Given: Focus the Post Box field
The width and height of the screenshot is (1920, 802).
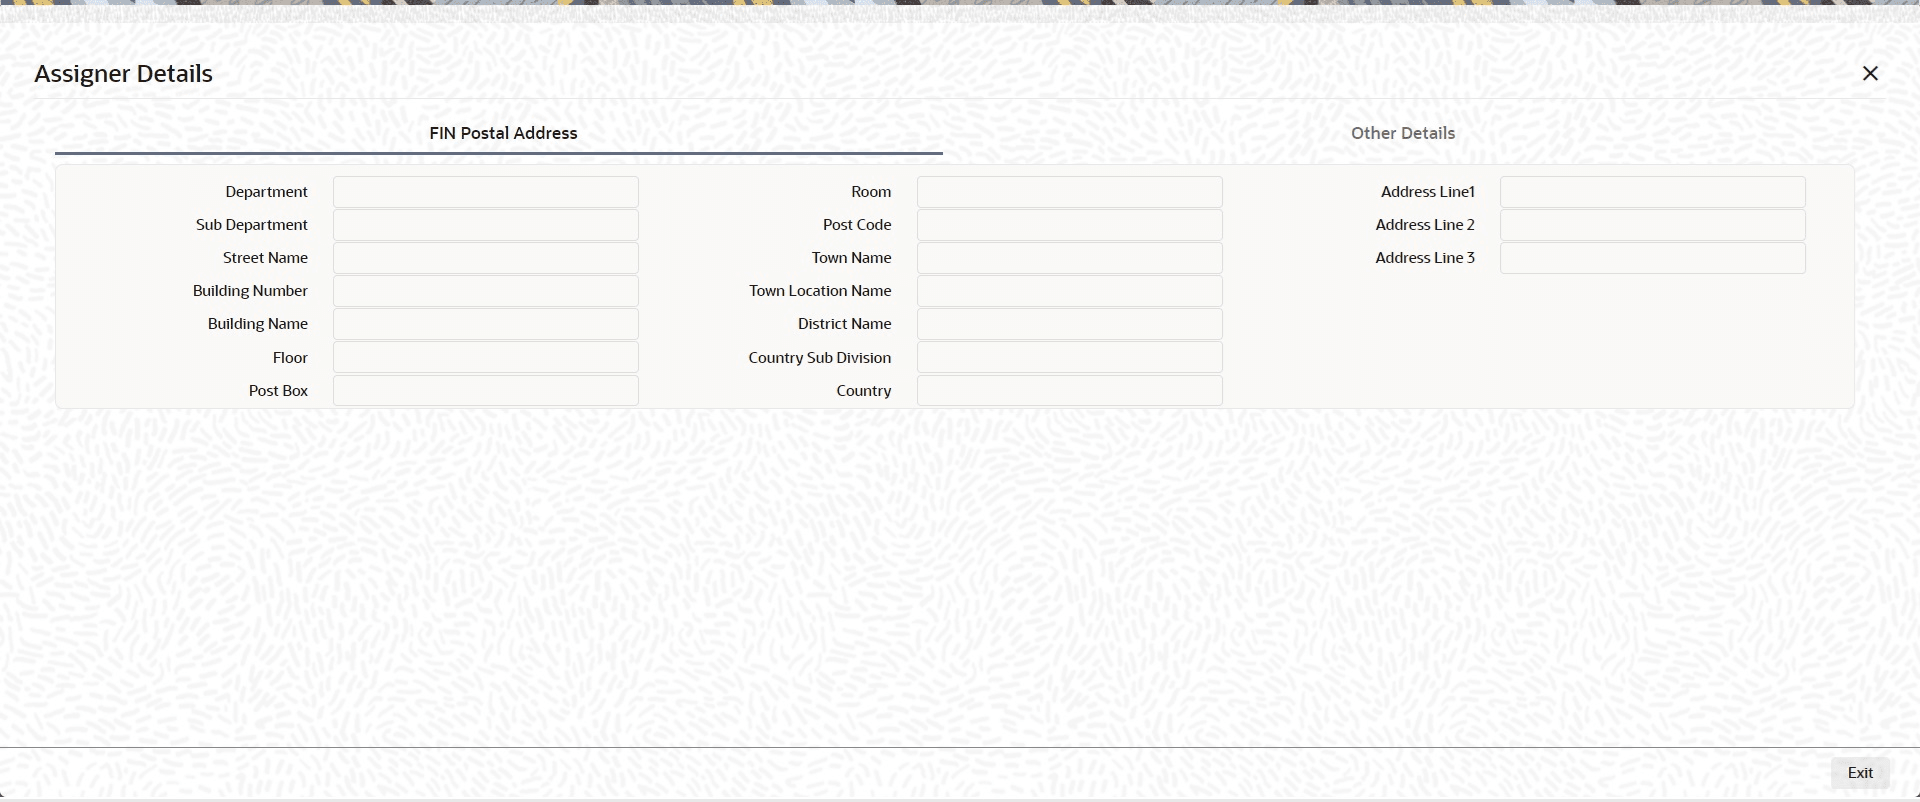Looking at the screenshot, I should 486,391.
